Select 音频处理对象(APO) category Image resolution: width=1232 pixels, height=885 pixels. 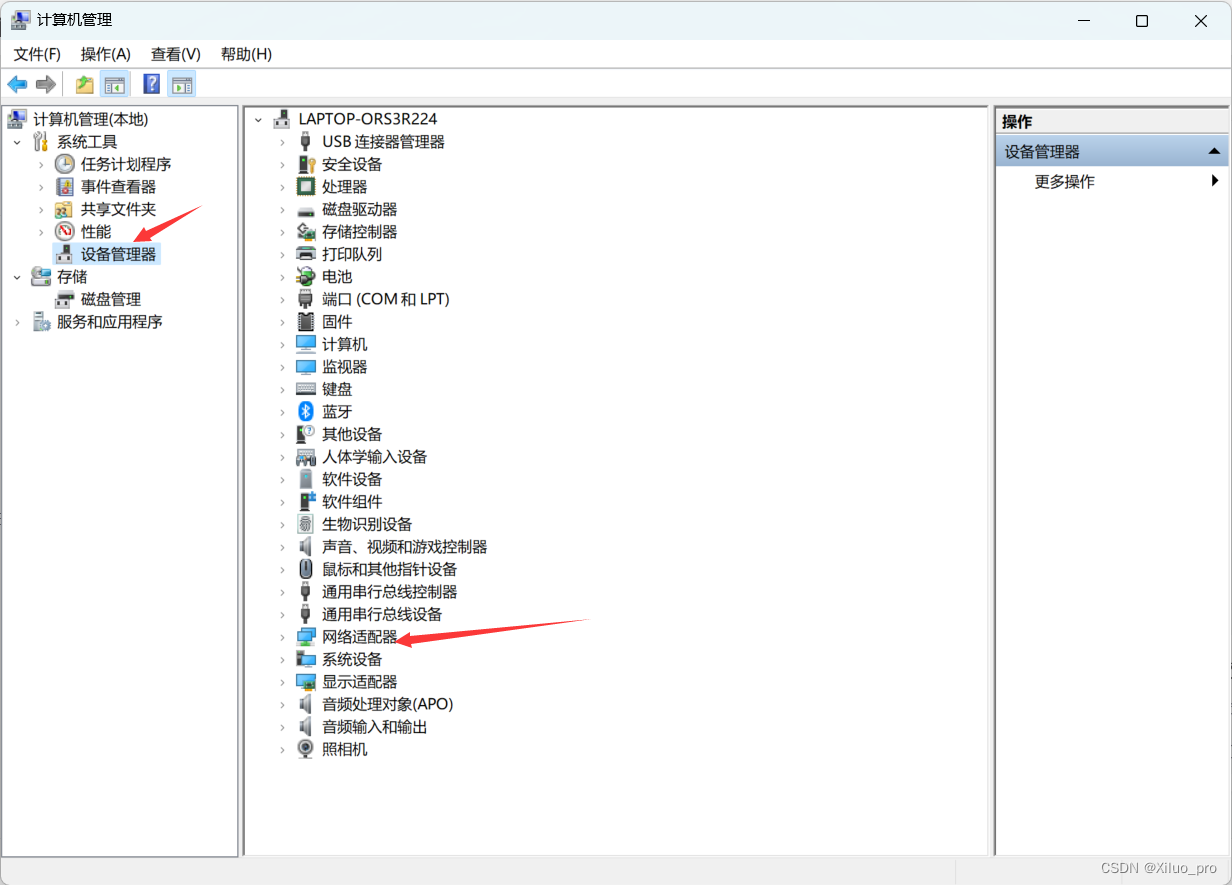[387, 704]
